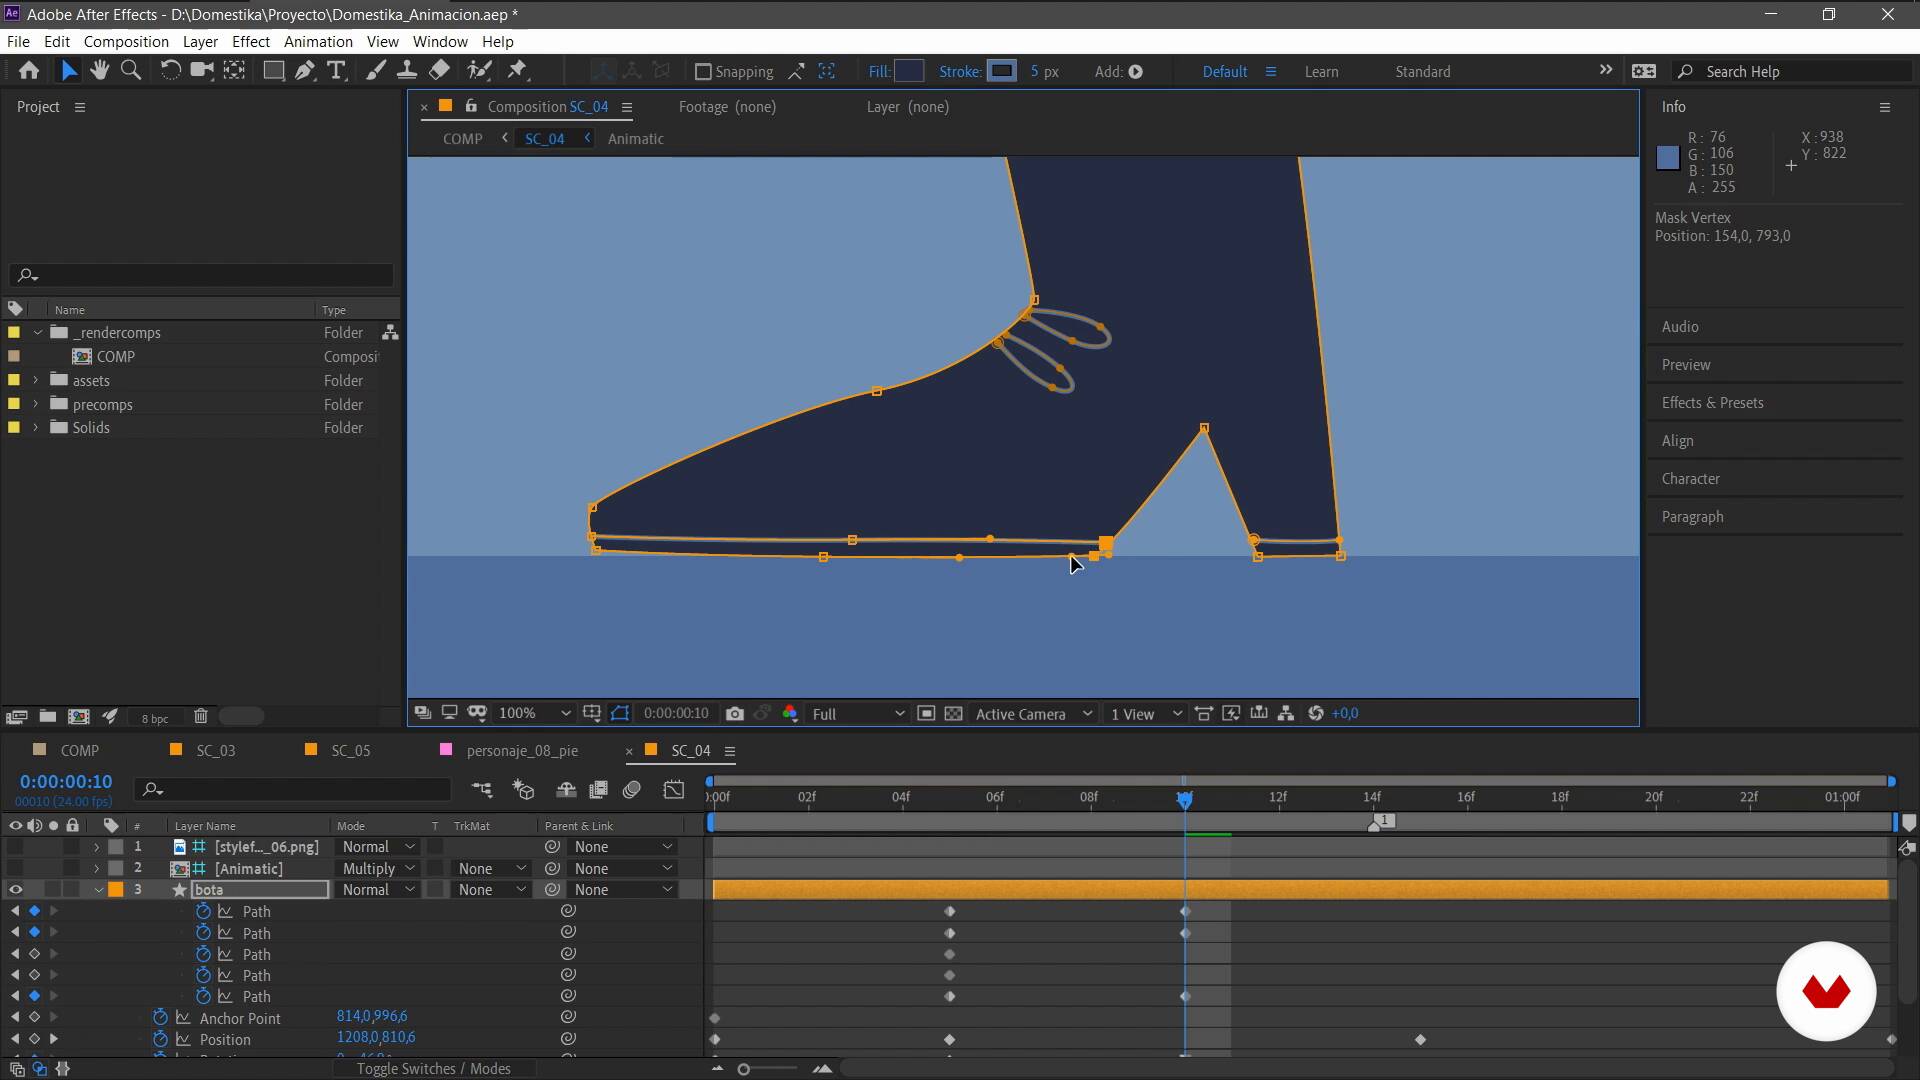Click the trash icon in Project panel
The width and height of the screenshot is (1920, 1080).
pos(201,717)
